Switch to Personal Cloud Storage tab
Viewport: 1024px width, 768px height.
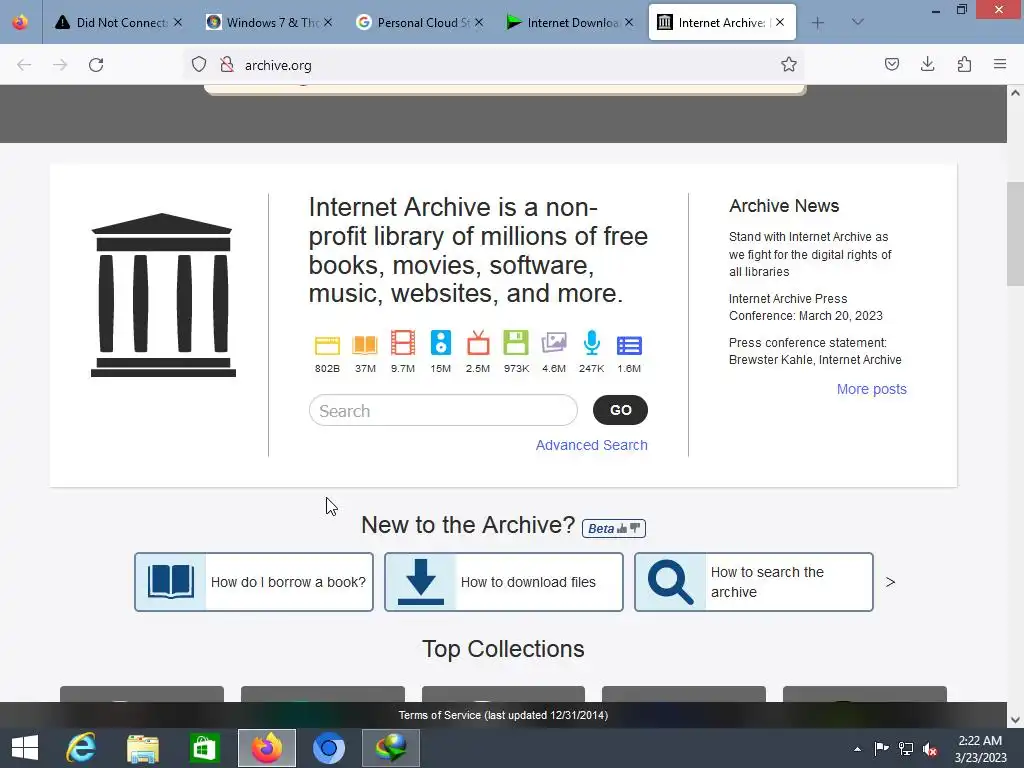(x=421, y=23)
